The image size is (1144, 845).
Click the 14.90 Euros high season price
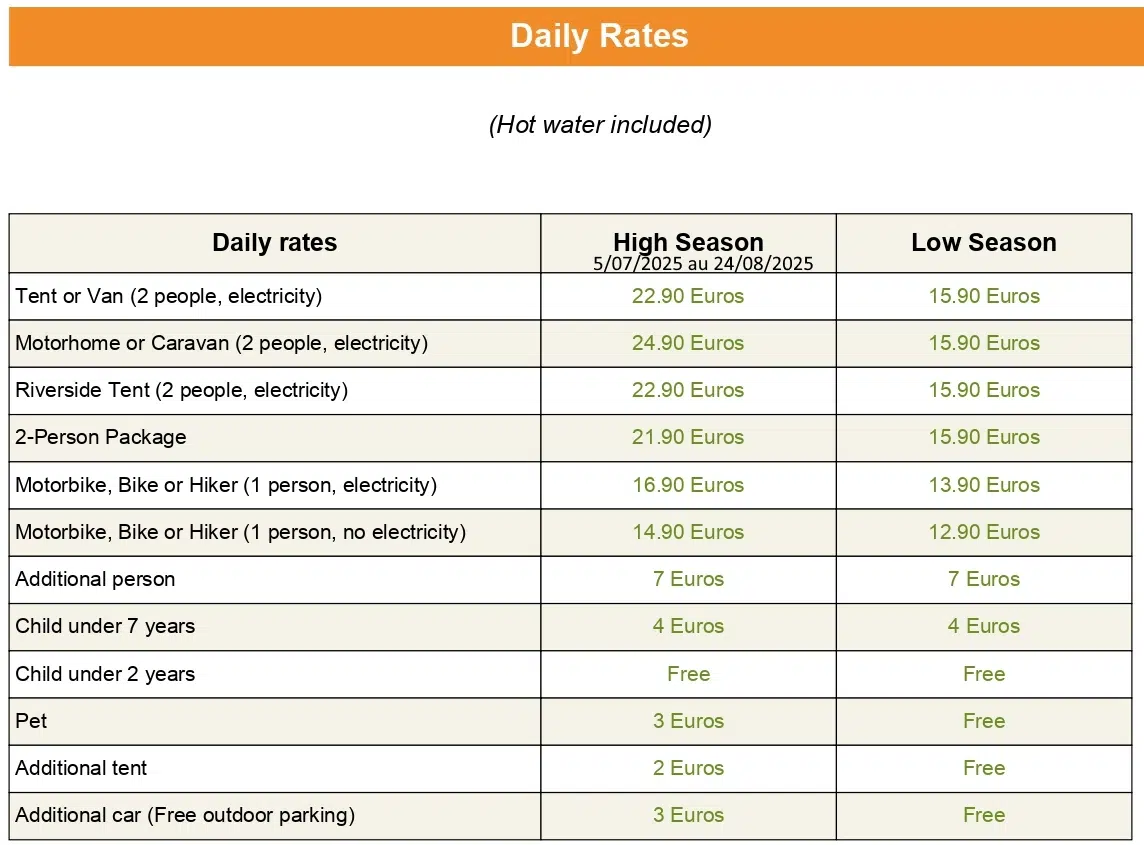pos(688,532)
